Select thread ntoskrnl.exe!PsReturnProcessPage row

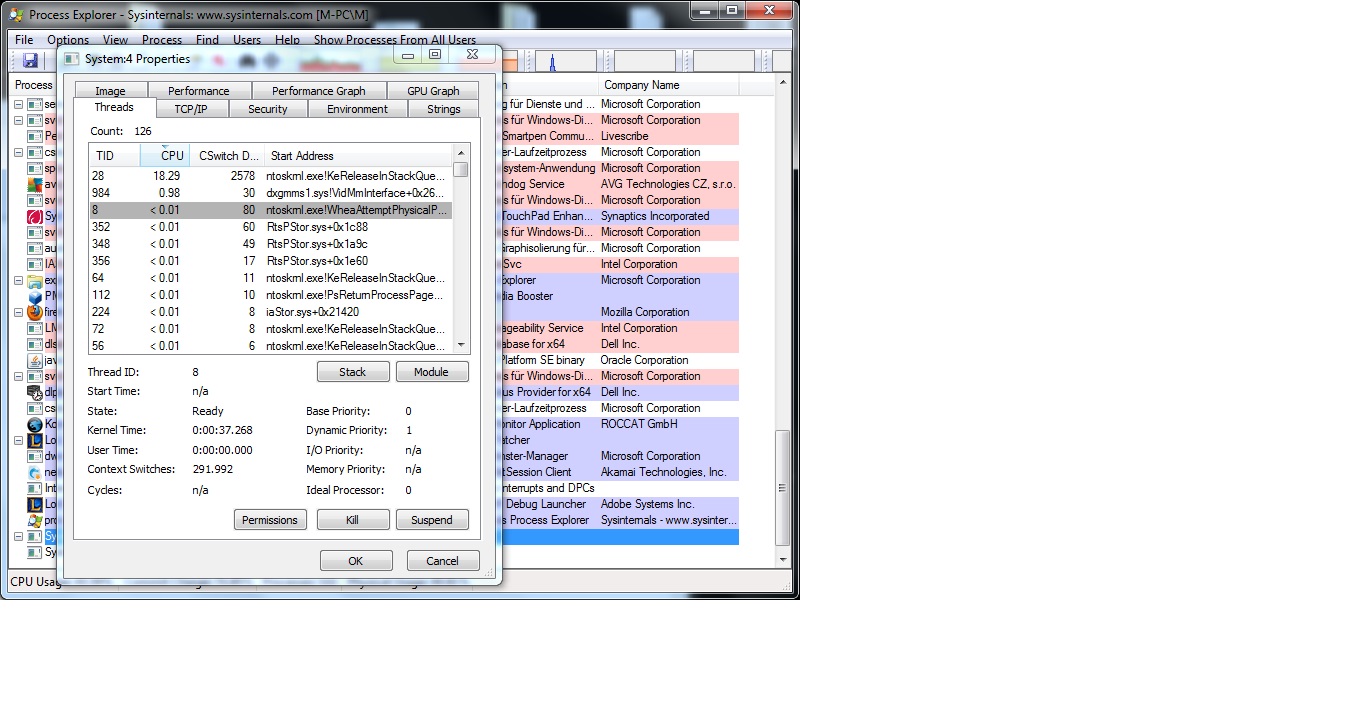coord(270,295)
